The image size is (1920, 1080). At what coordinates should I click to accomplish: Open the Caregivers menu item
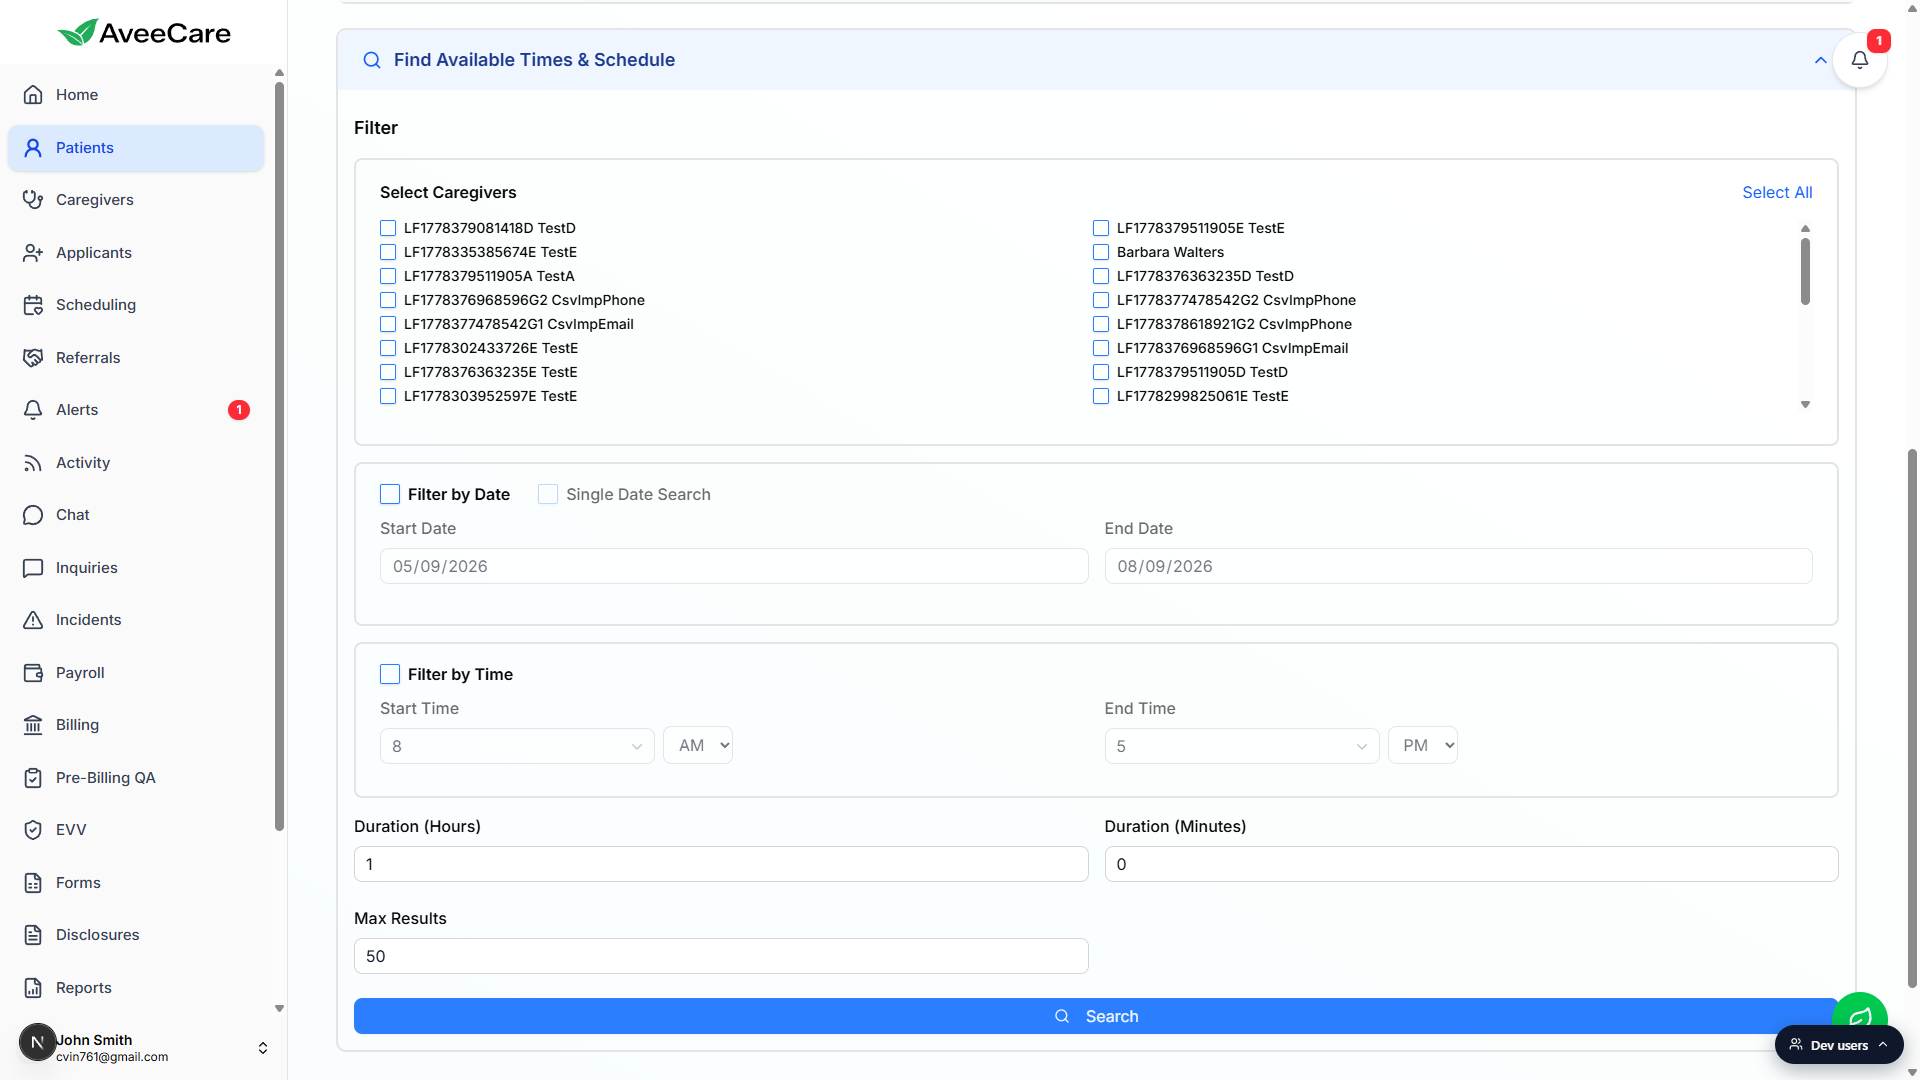click(136, 200)
